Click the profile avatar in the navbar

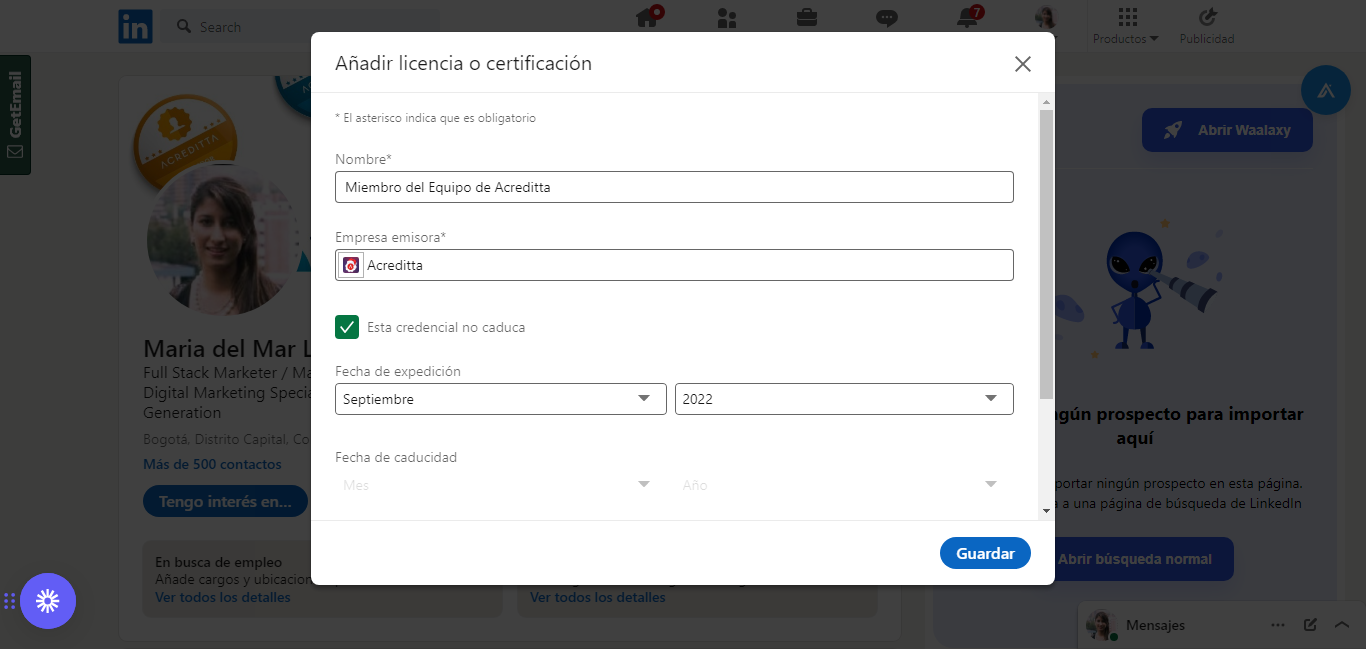point(1046,17)
